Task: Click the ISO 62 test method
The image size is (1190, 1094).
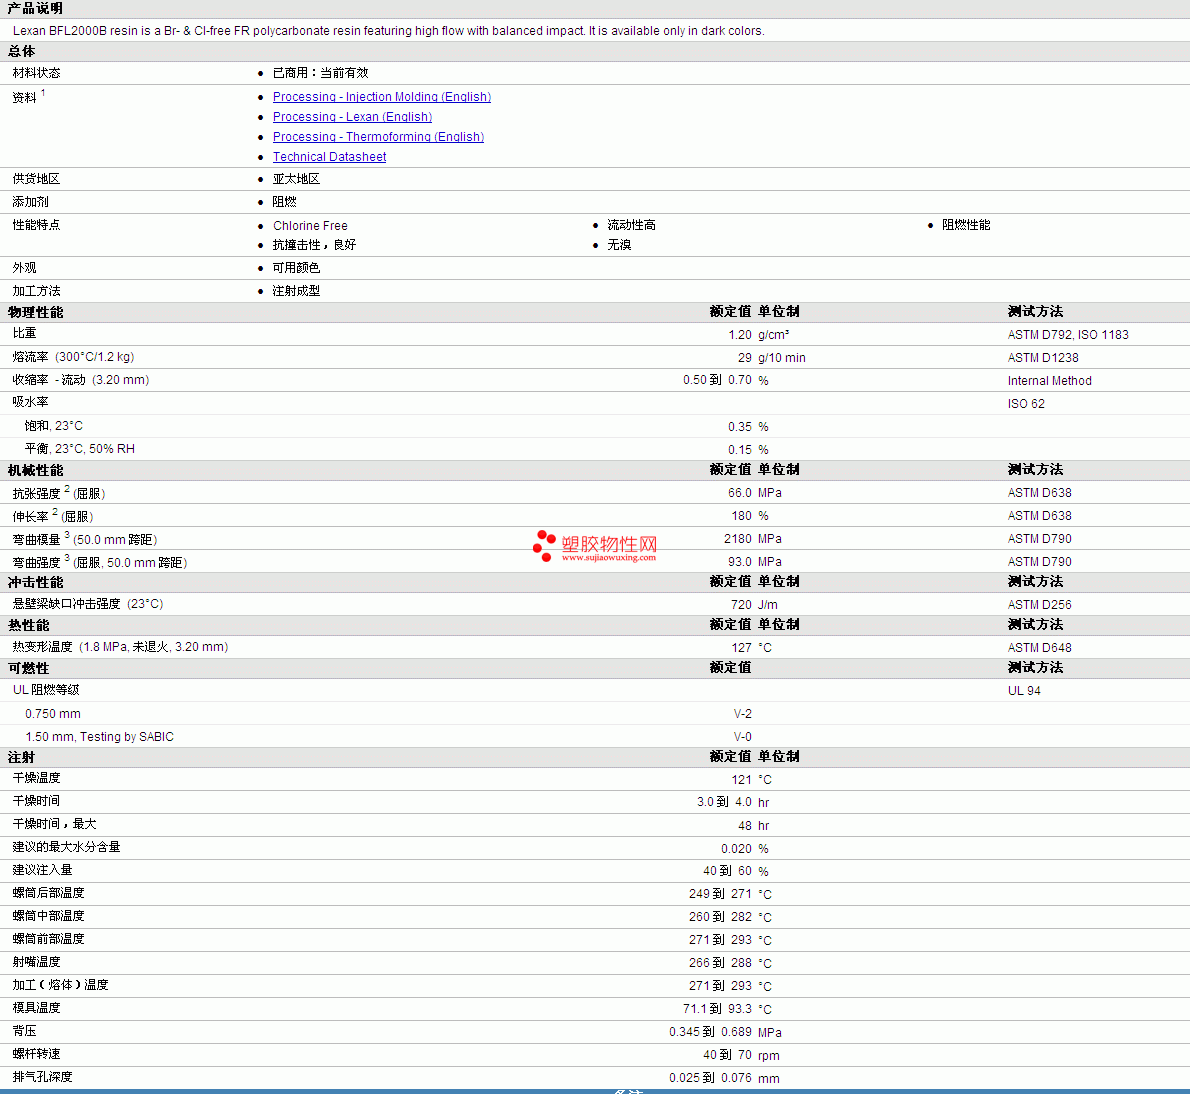Action: (x=1026, y=404)
